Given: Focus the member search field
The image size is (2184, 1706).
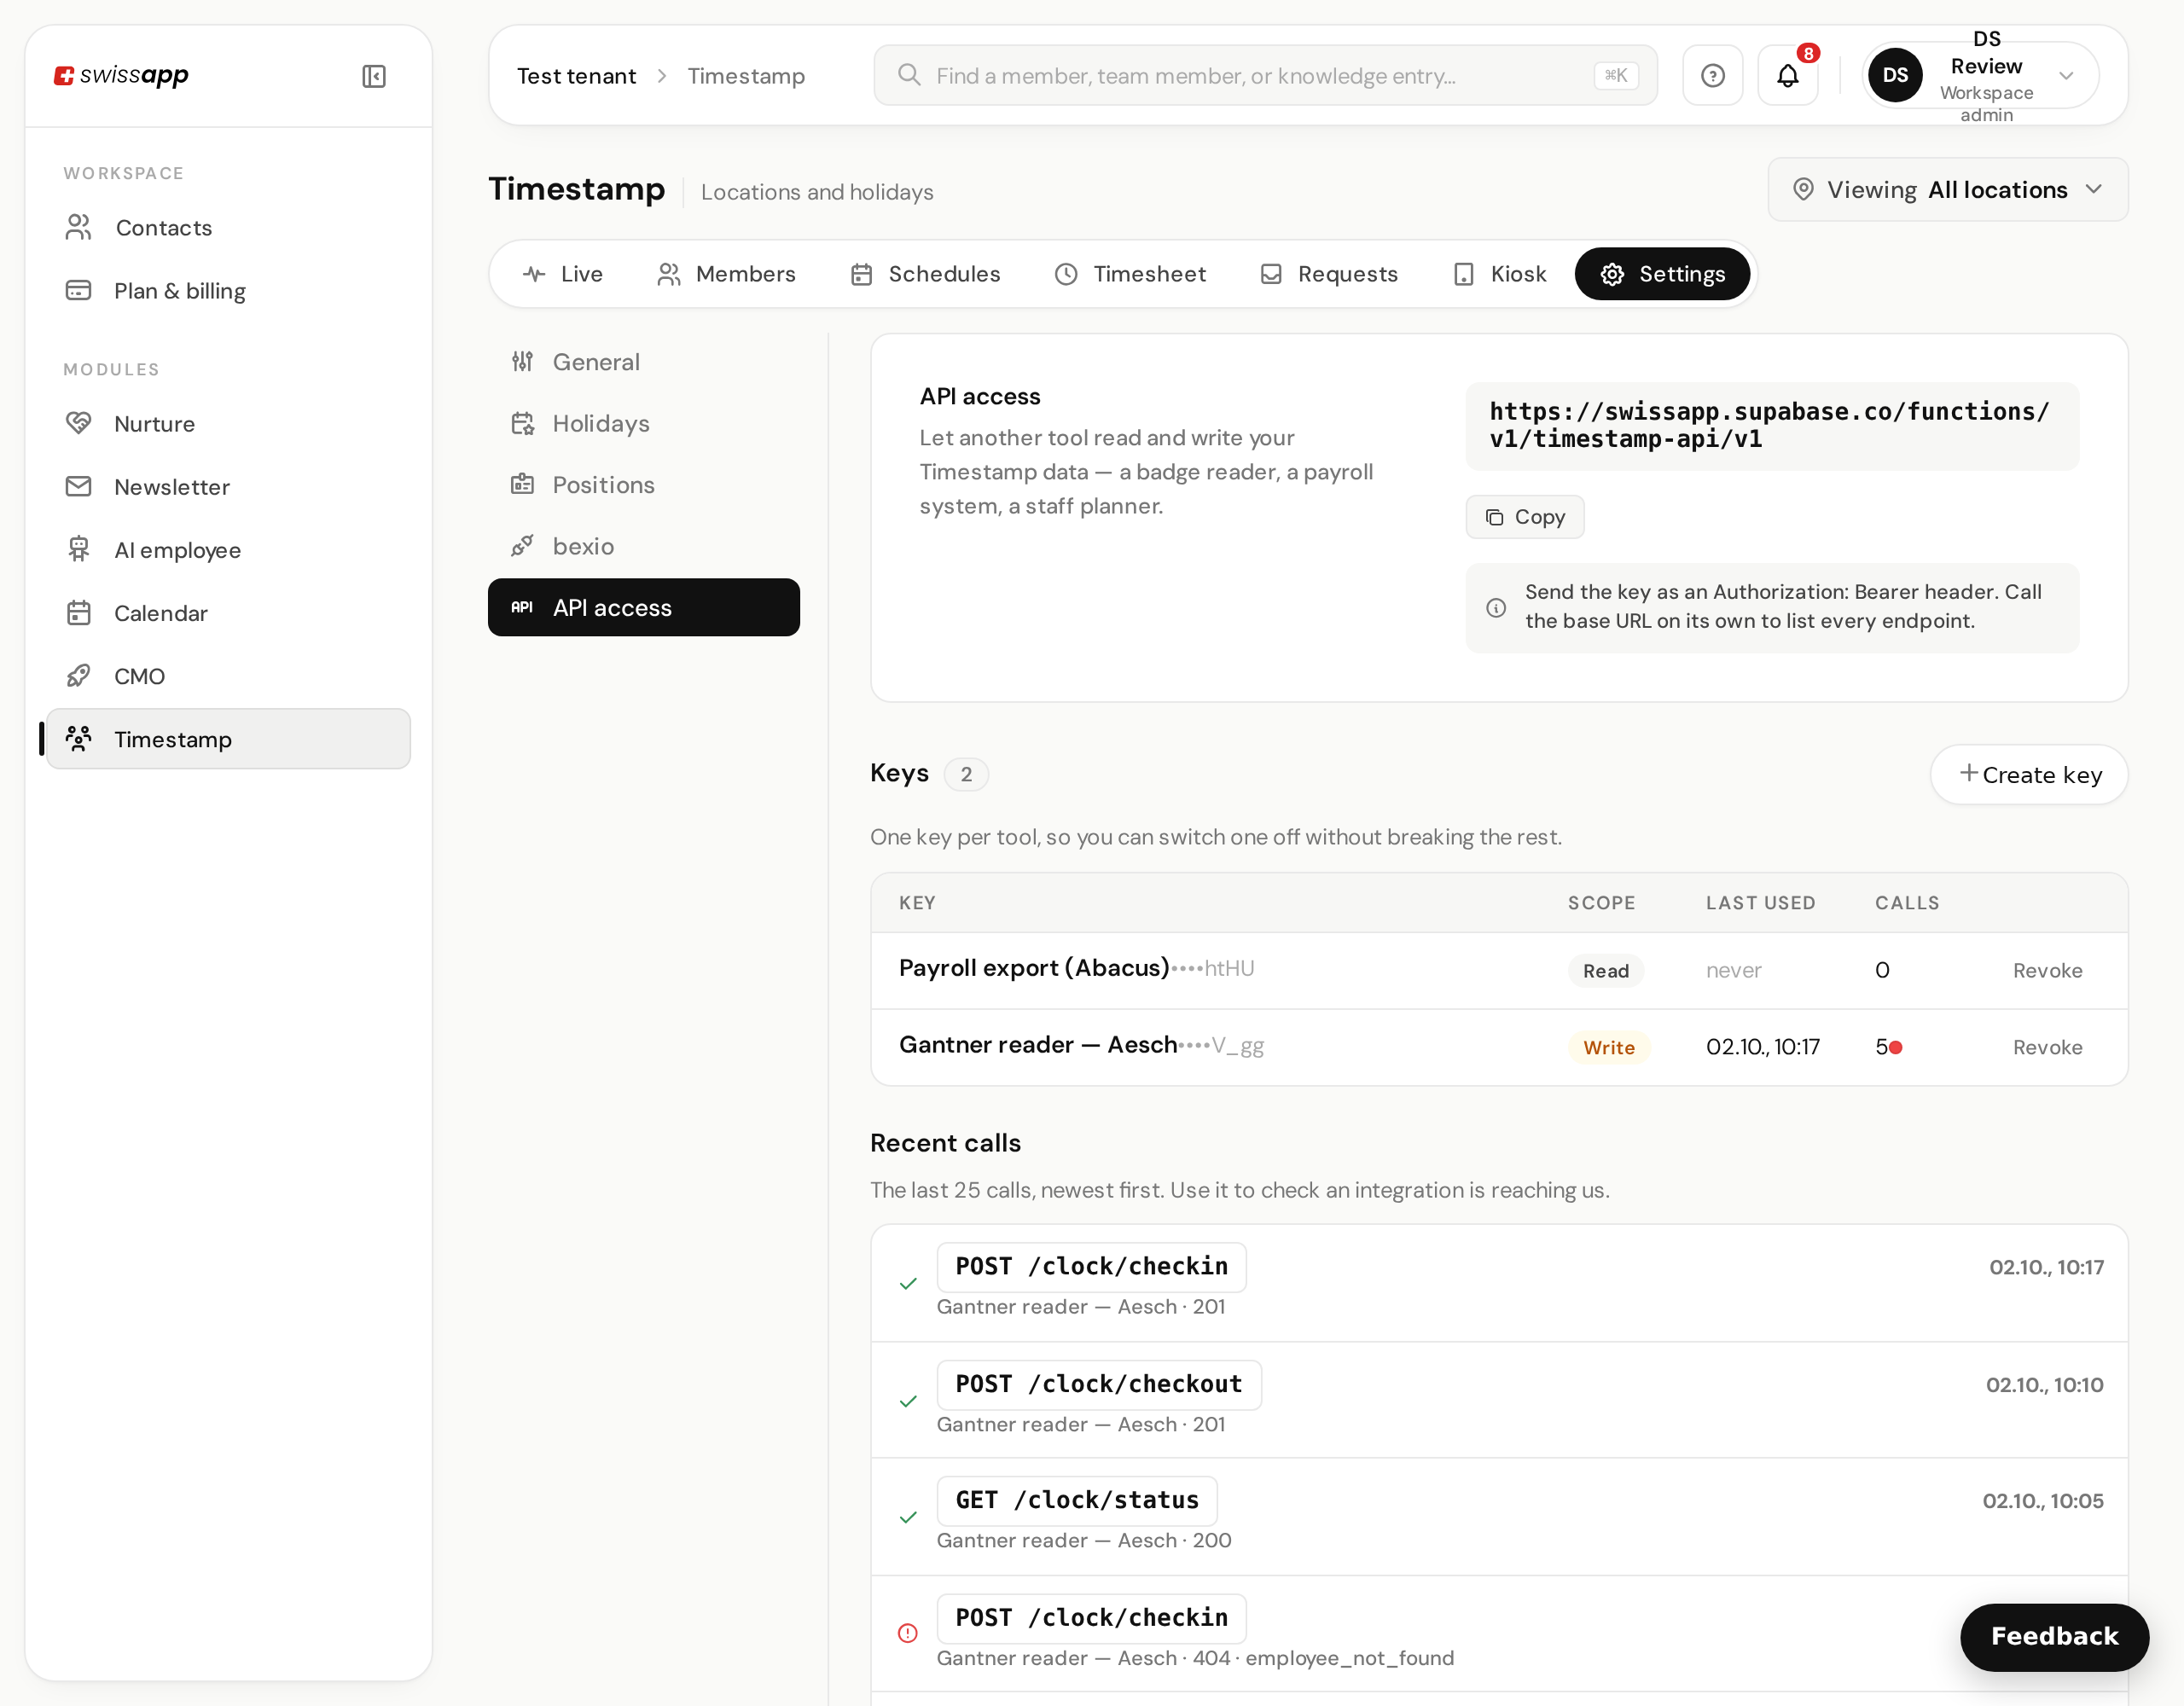Looking at the screenshot, I should click(1265, 76).
